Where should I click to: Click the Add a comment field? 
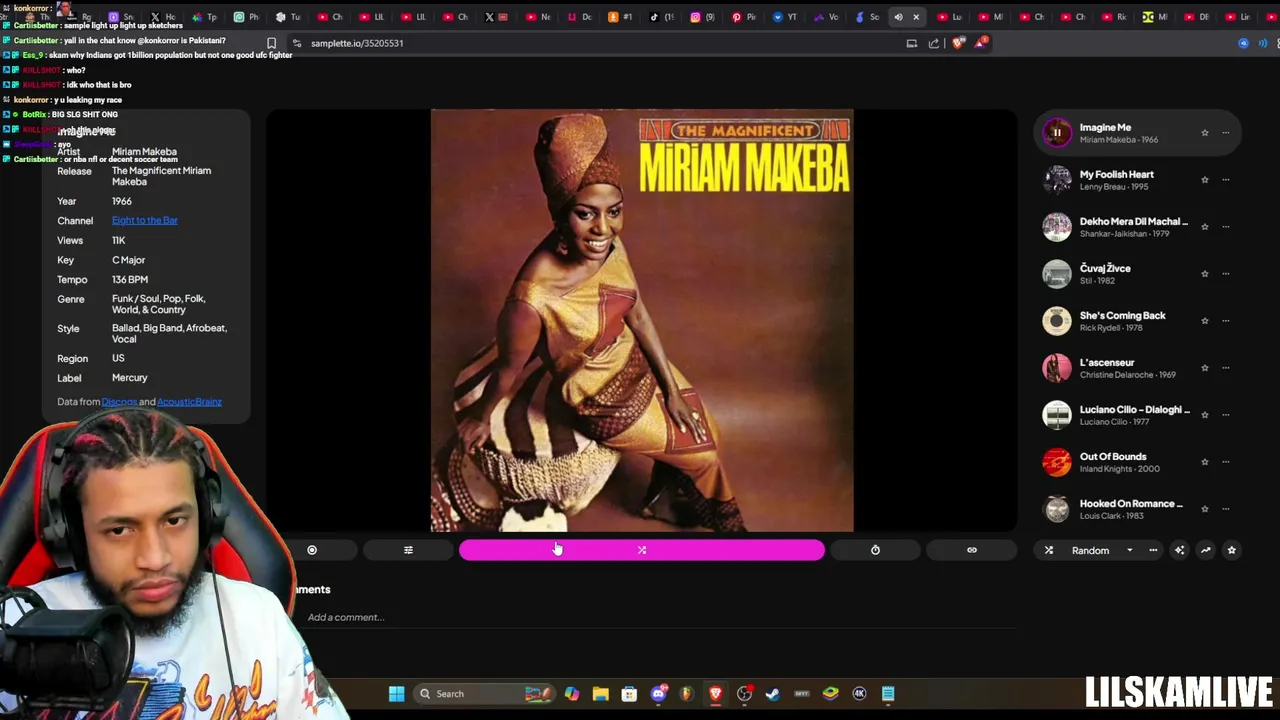[x=660, y=617]
